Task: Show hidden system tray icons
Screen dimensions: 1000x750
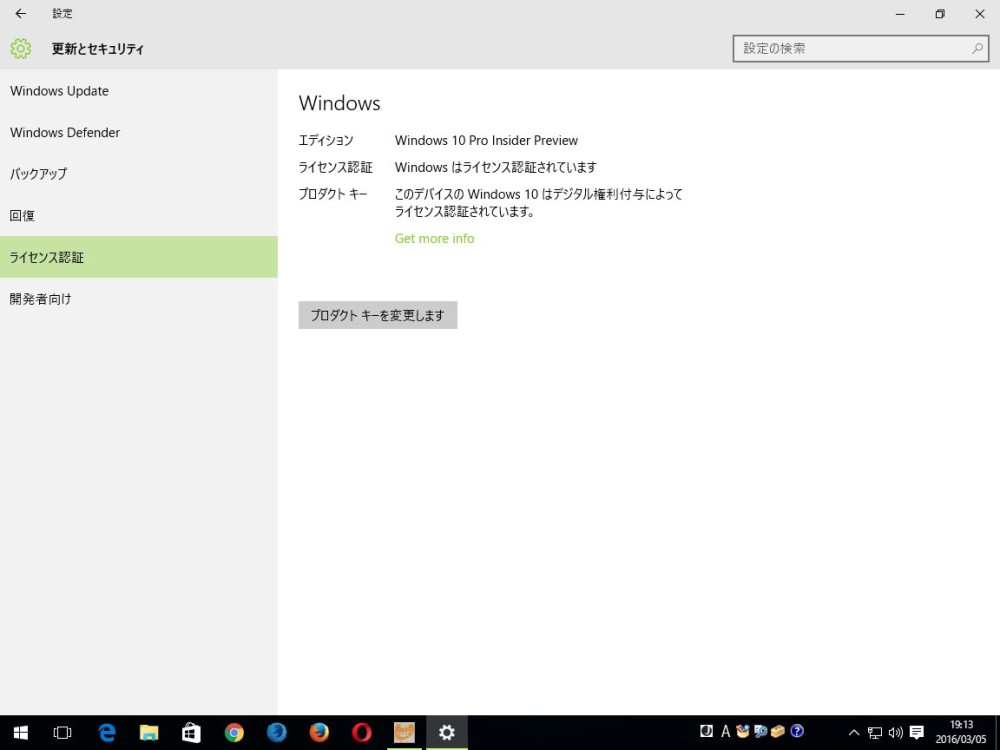Action: coord(853,732)
